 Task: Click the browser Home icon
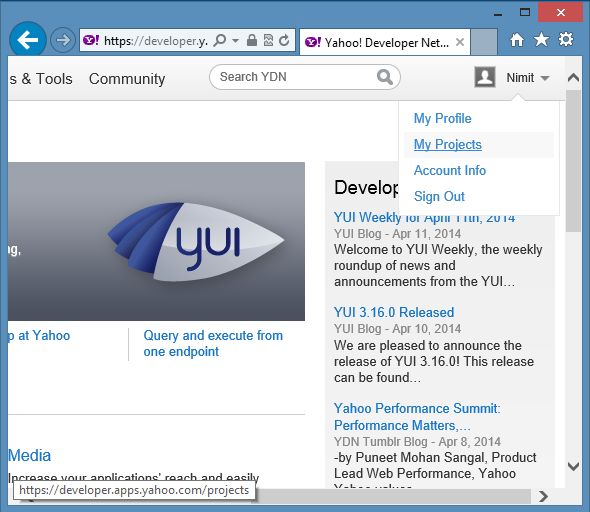pyautogui.click(x=517, y=40)
